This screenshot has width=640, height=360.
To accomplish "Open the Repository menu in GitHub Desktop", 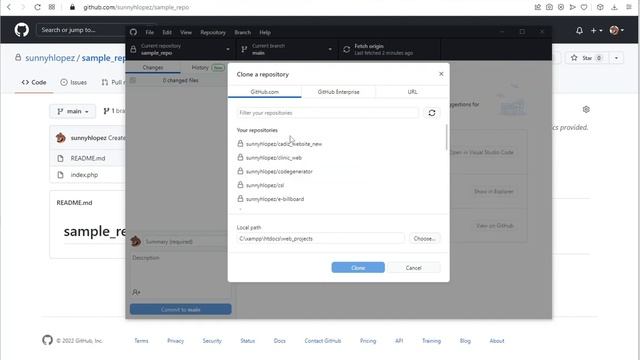I will pyautogui.click(x=213, y=32).
